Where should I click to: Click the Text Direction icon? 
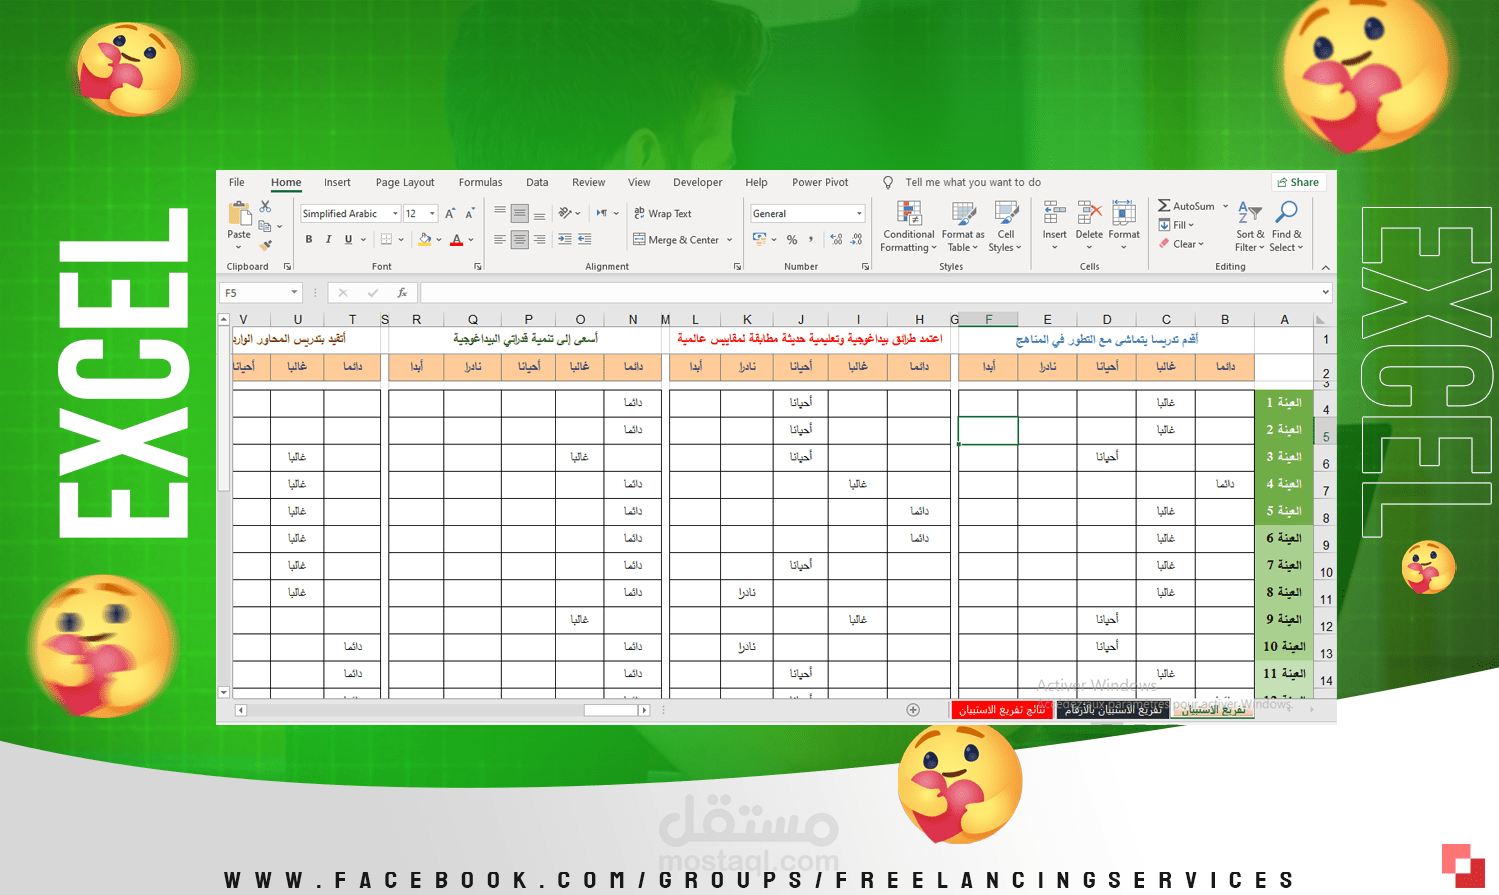602,213
